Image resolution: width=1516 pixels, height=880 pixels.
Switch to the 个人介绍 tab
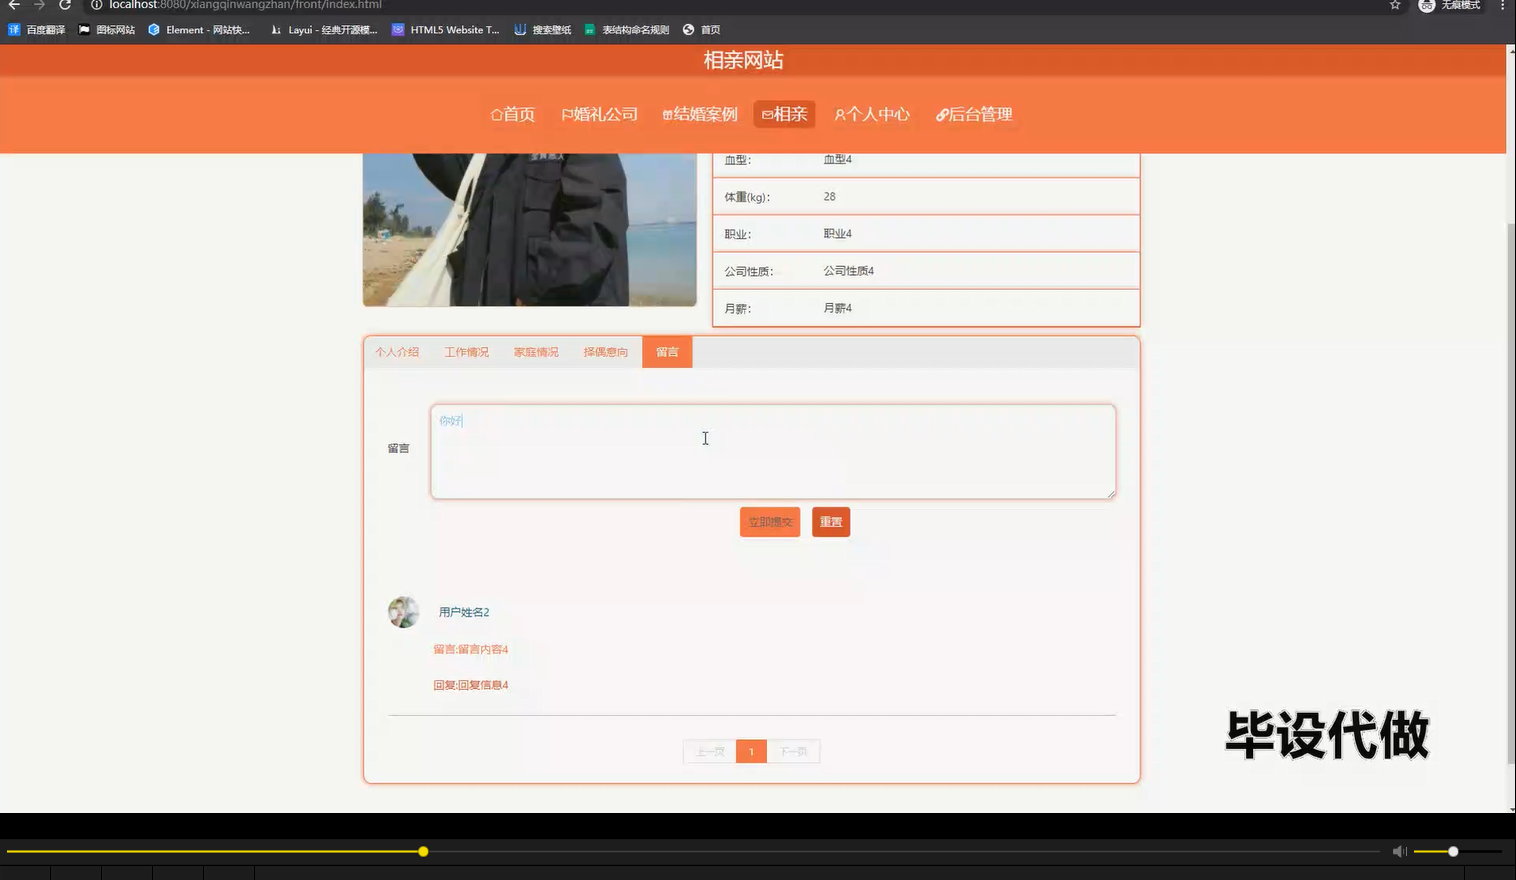(397, 352)
